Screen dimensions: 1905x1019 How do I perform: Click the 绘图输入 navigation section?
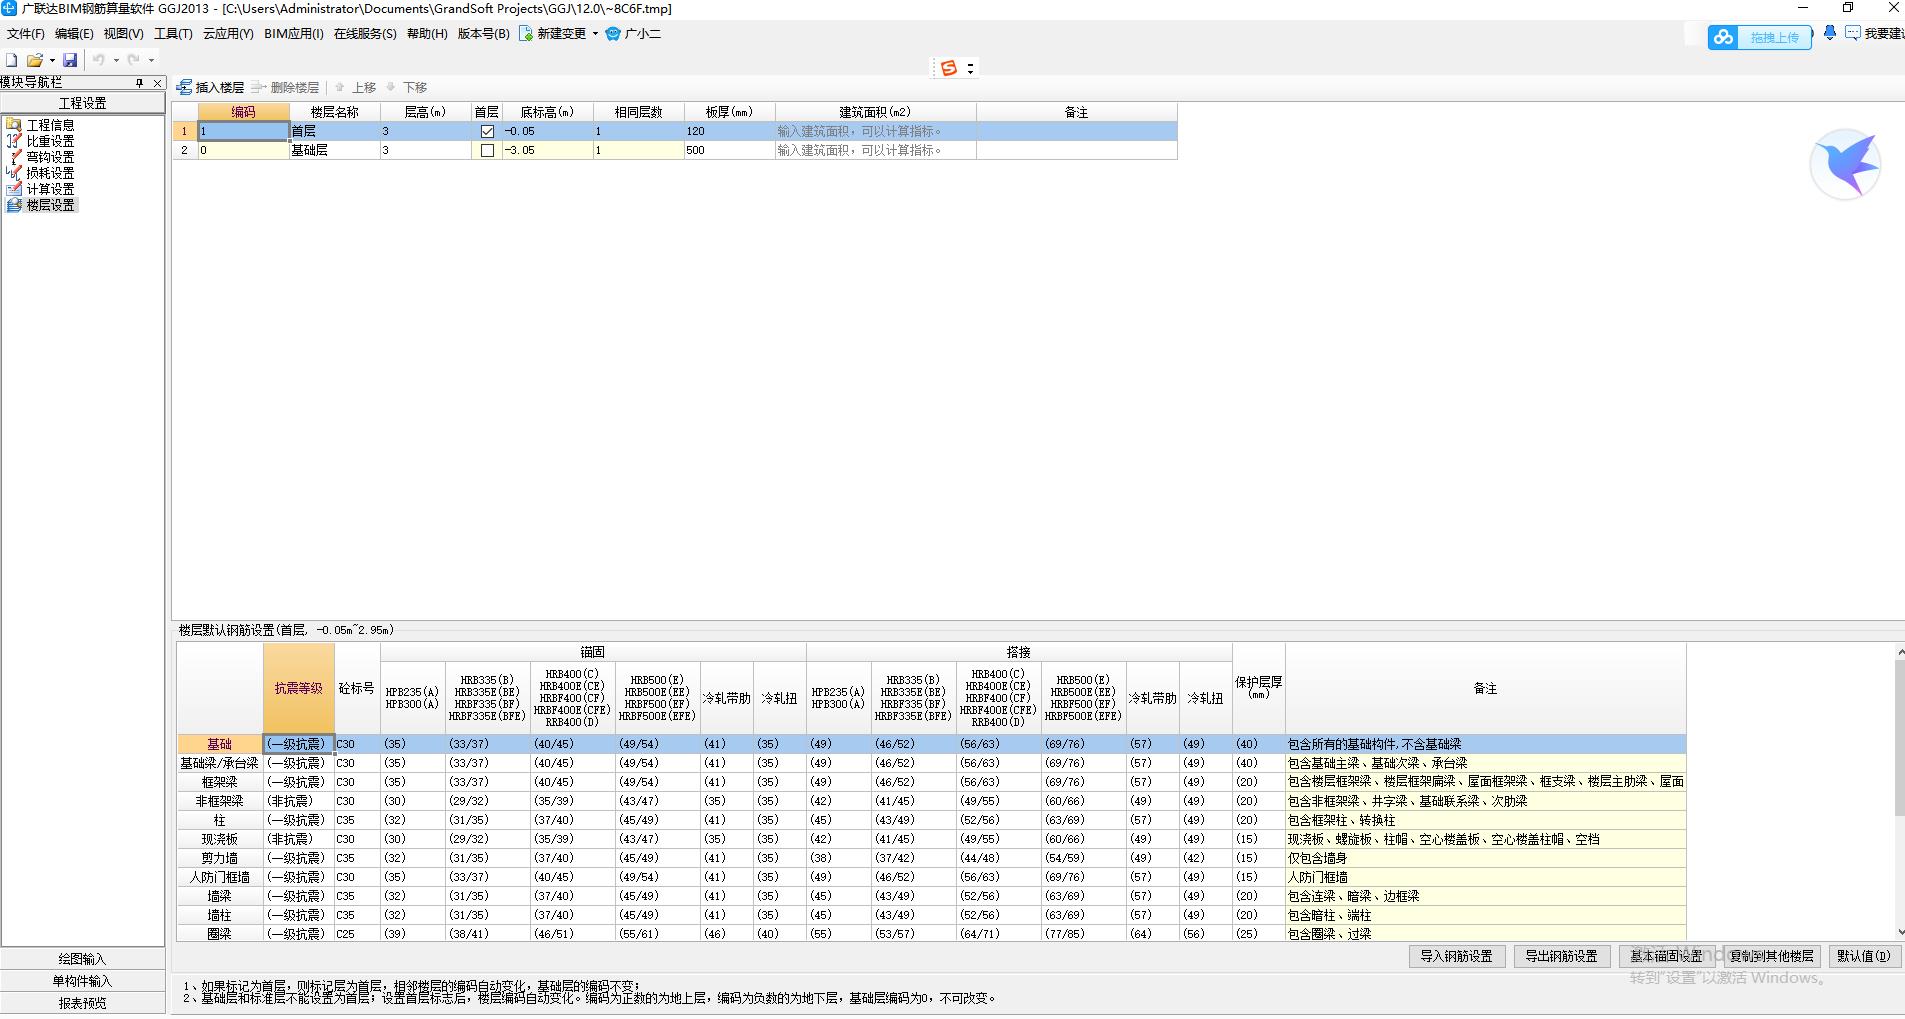82,959
